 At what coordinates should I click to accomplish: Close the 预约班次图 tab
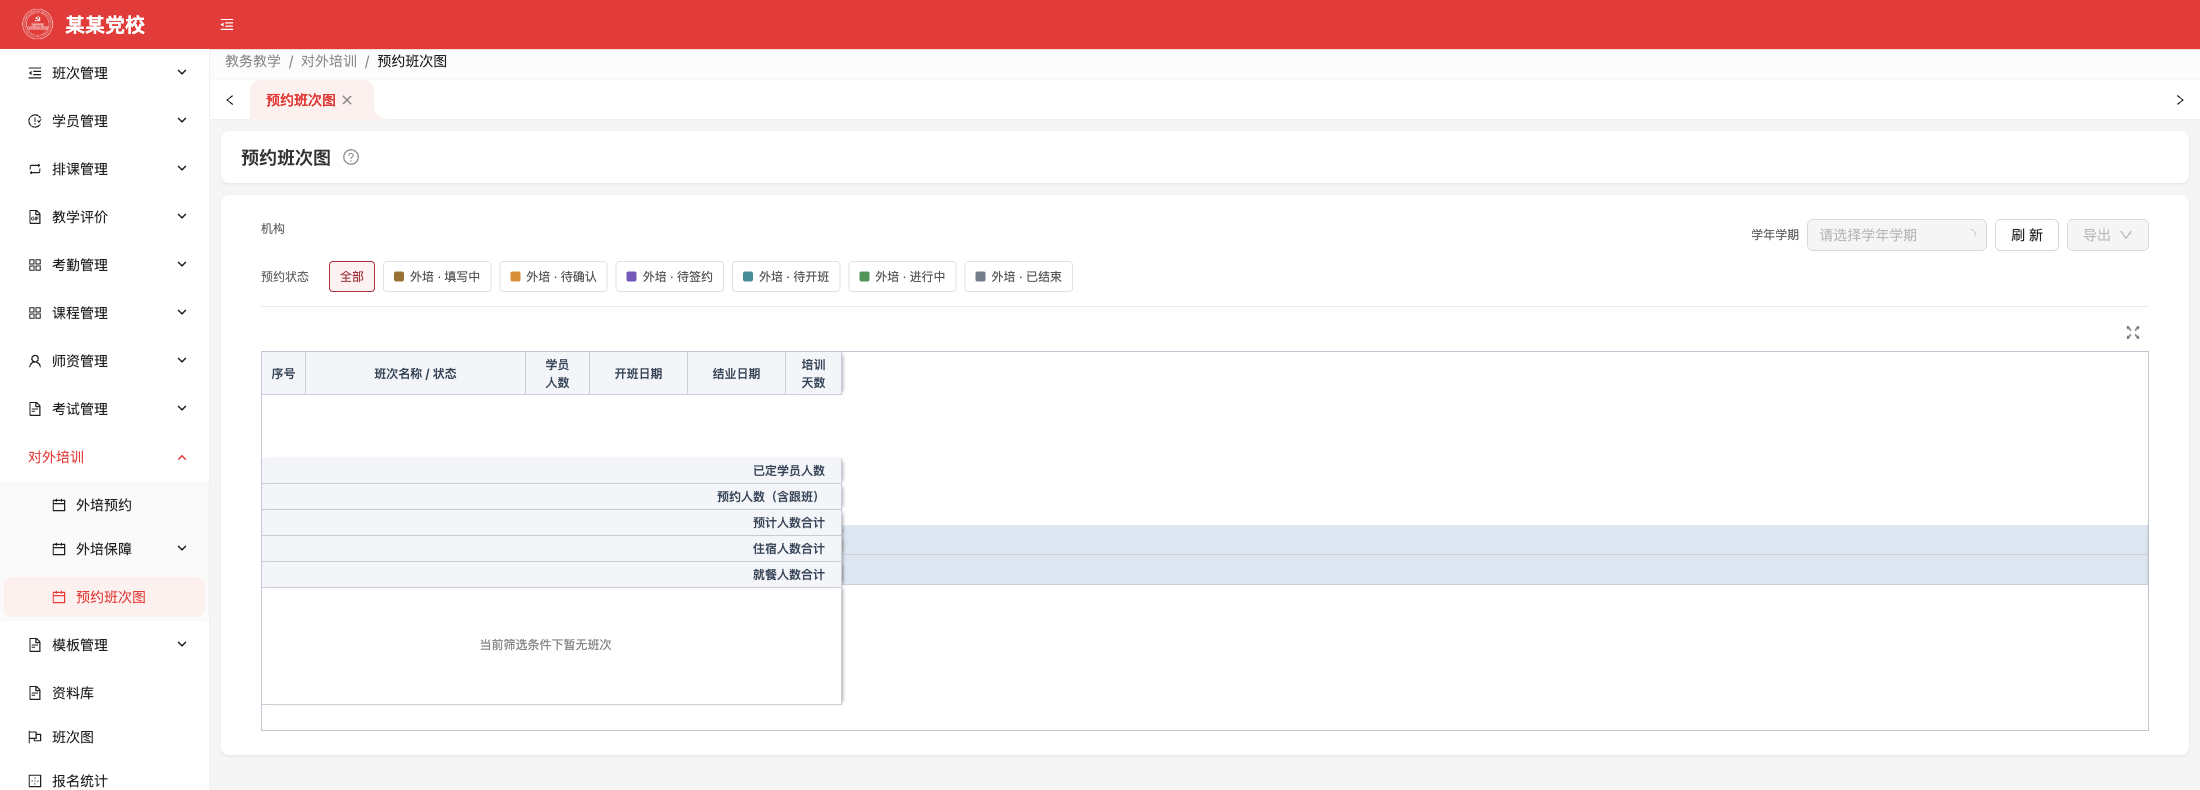pos(347,100)
